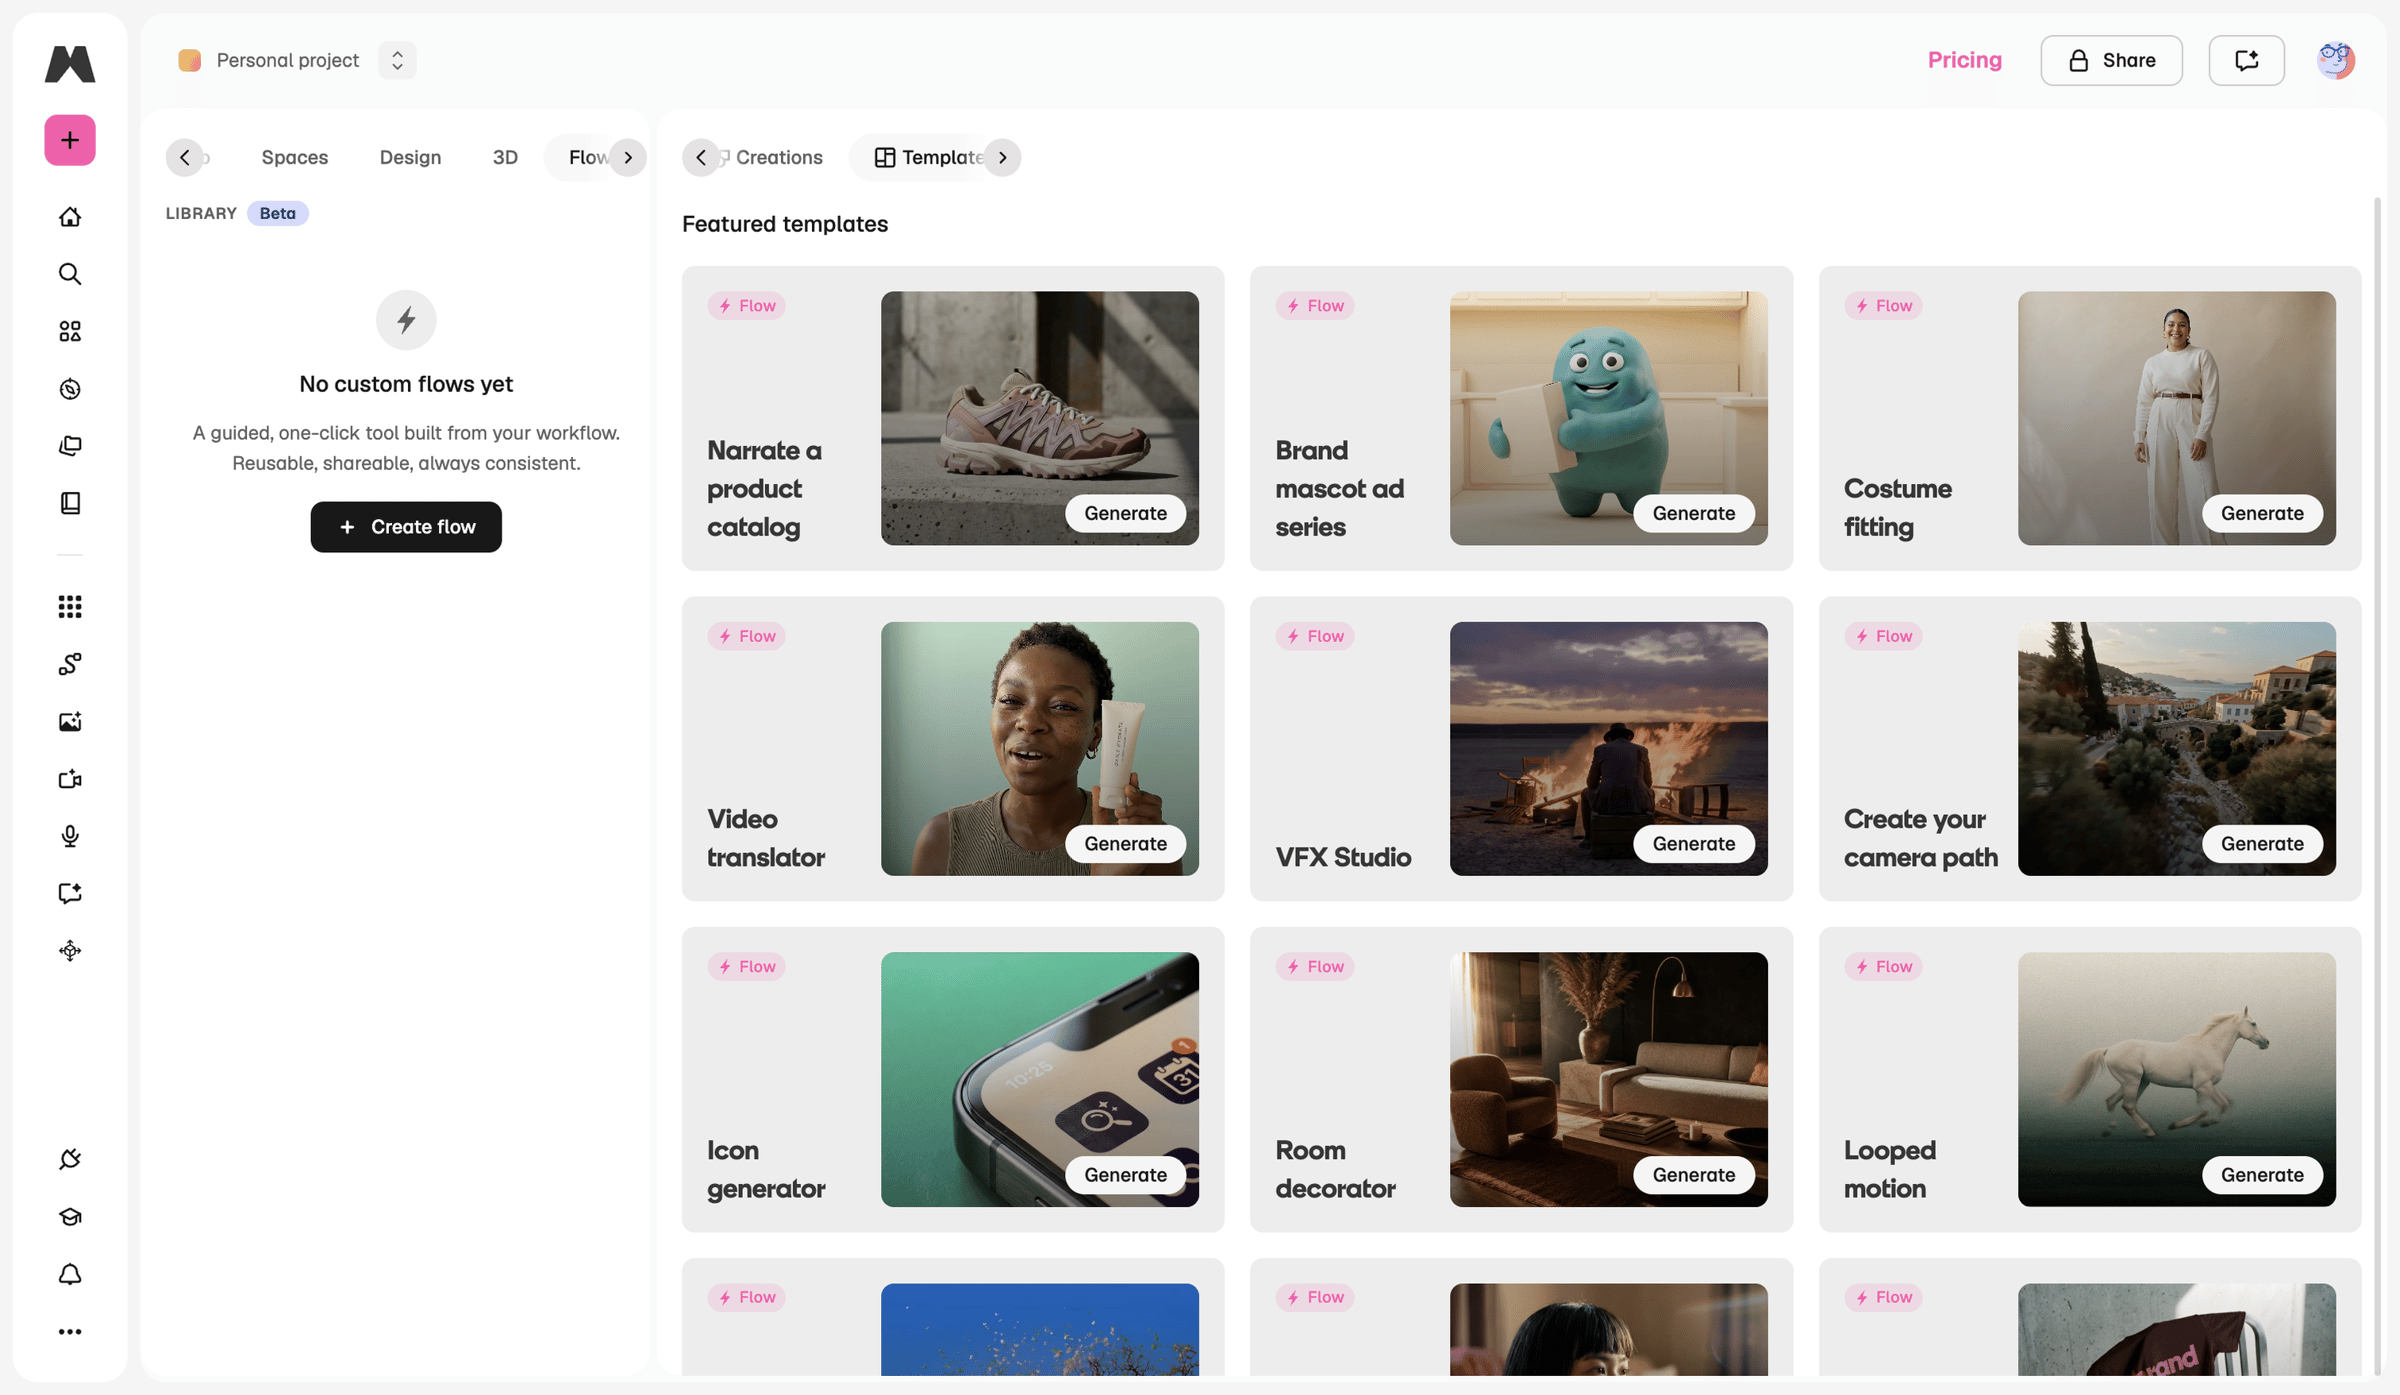Open the plug integrations icon

(70, 1159)
